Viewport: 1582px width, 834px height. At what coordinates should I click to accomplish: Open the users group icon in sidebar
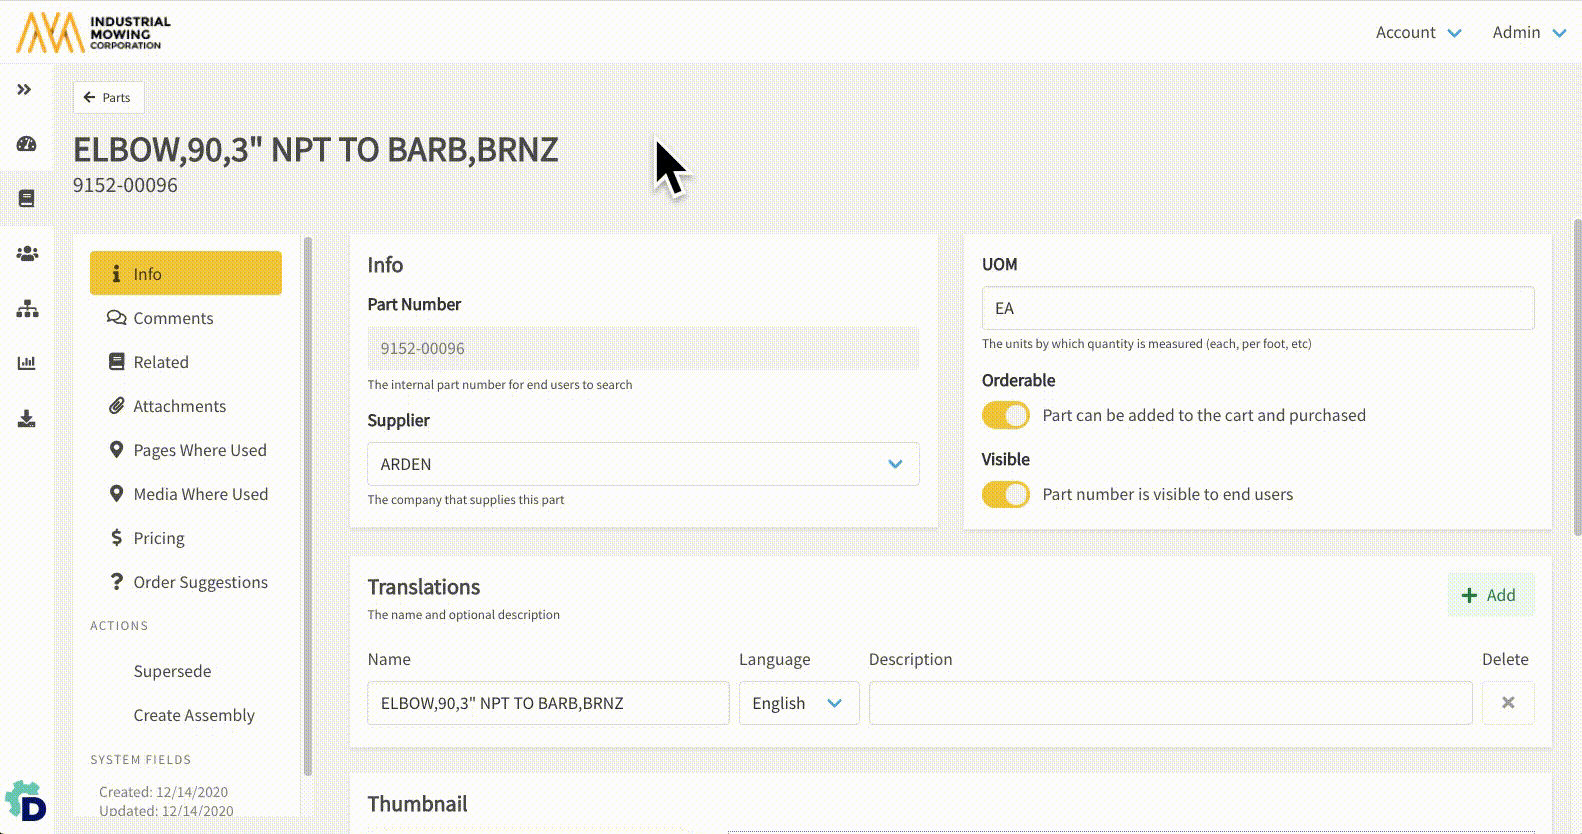[x=27, y=254]
